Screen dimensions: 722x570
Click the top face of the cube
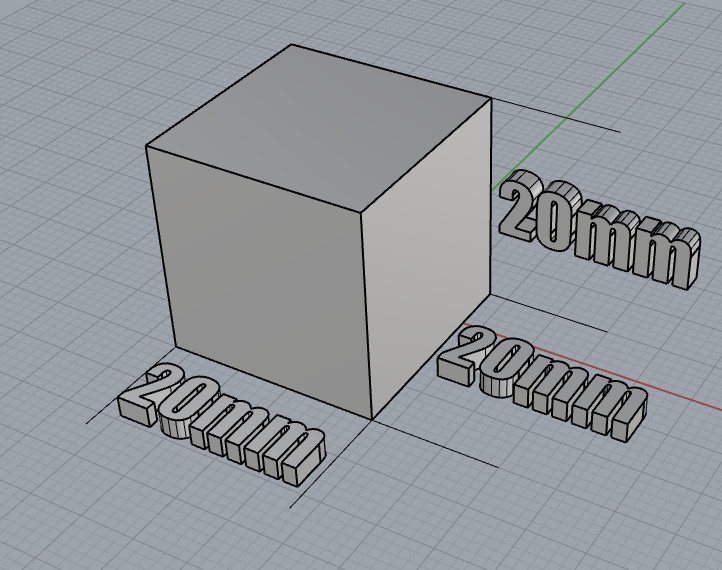click(x=318, y=129)
